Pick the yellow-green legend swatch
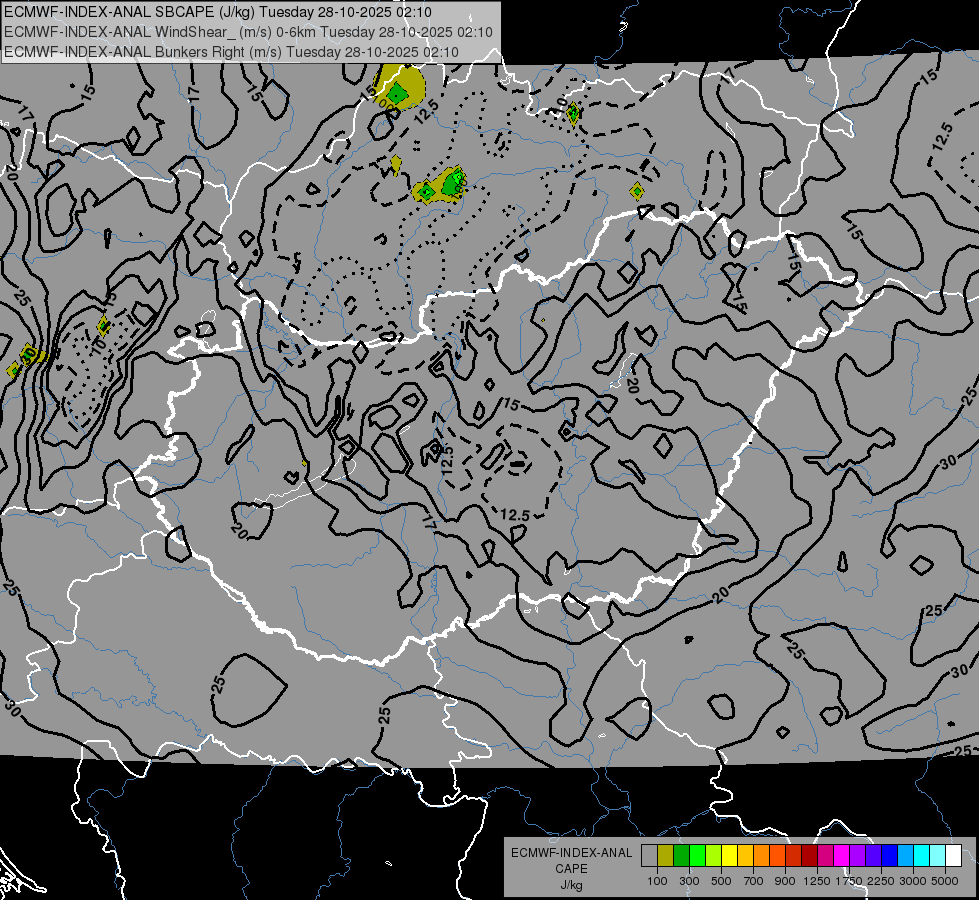The width and height of the screenshot is (979, 900). click(714, 856)
